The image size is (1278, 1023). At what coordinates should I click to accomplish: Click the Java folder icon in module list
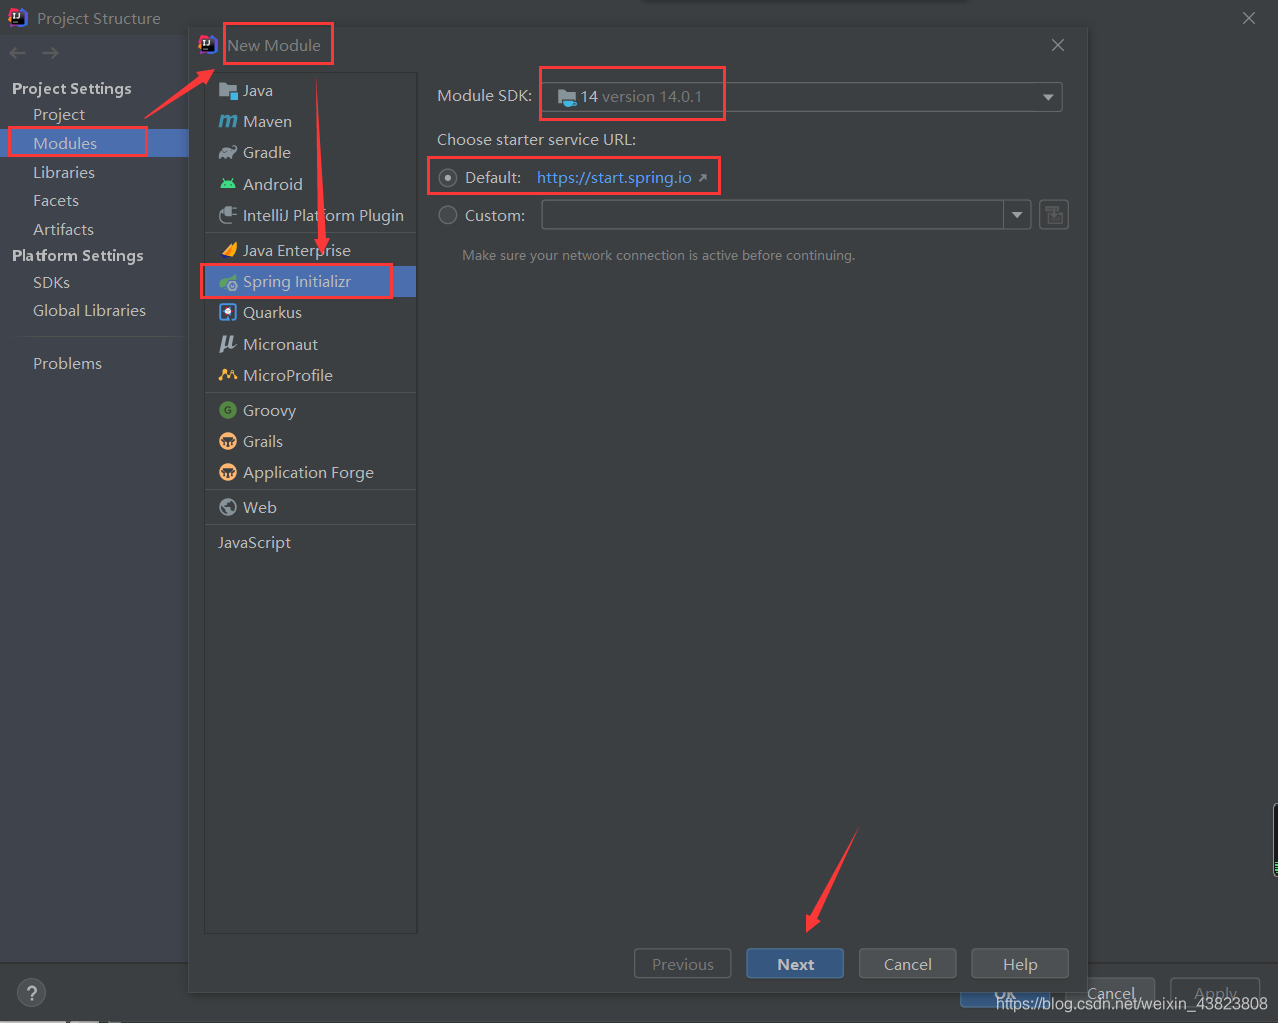228,90
